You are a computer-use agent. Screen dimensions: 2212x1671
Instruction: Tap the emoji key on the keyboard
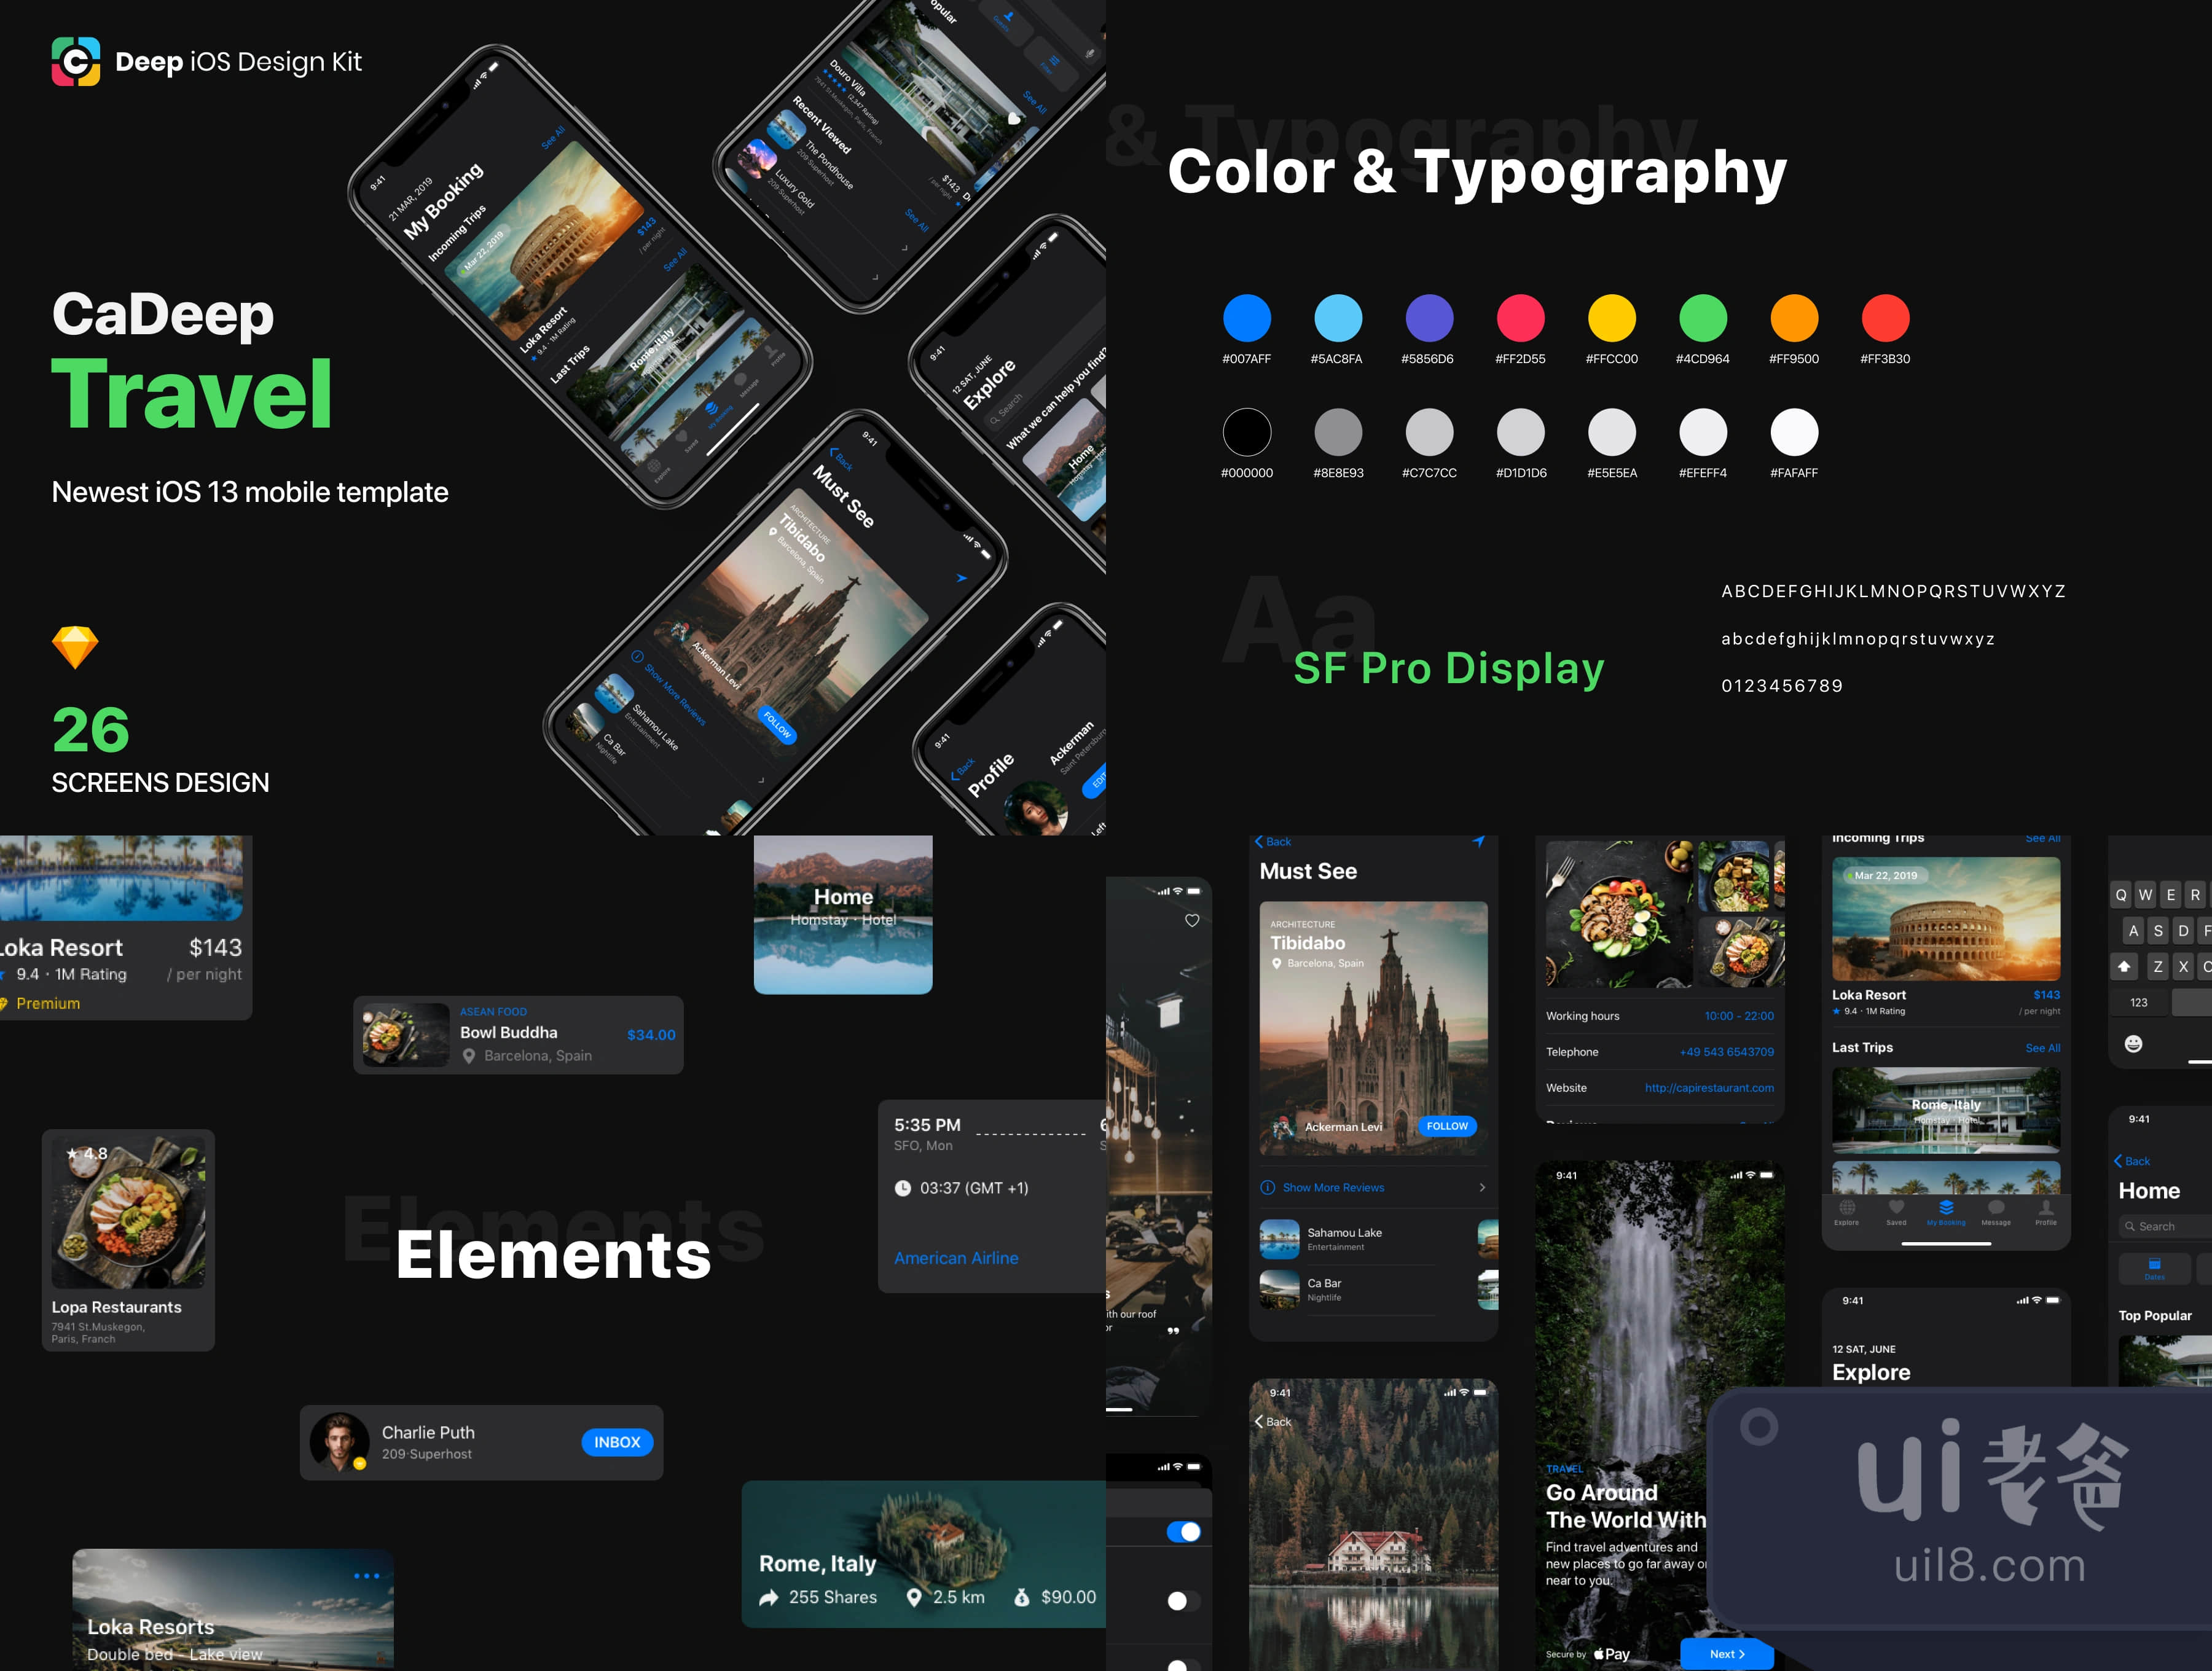2133,1044
